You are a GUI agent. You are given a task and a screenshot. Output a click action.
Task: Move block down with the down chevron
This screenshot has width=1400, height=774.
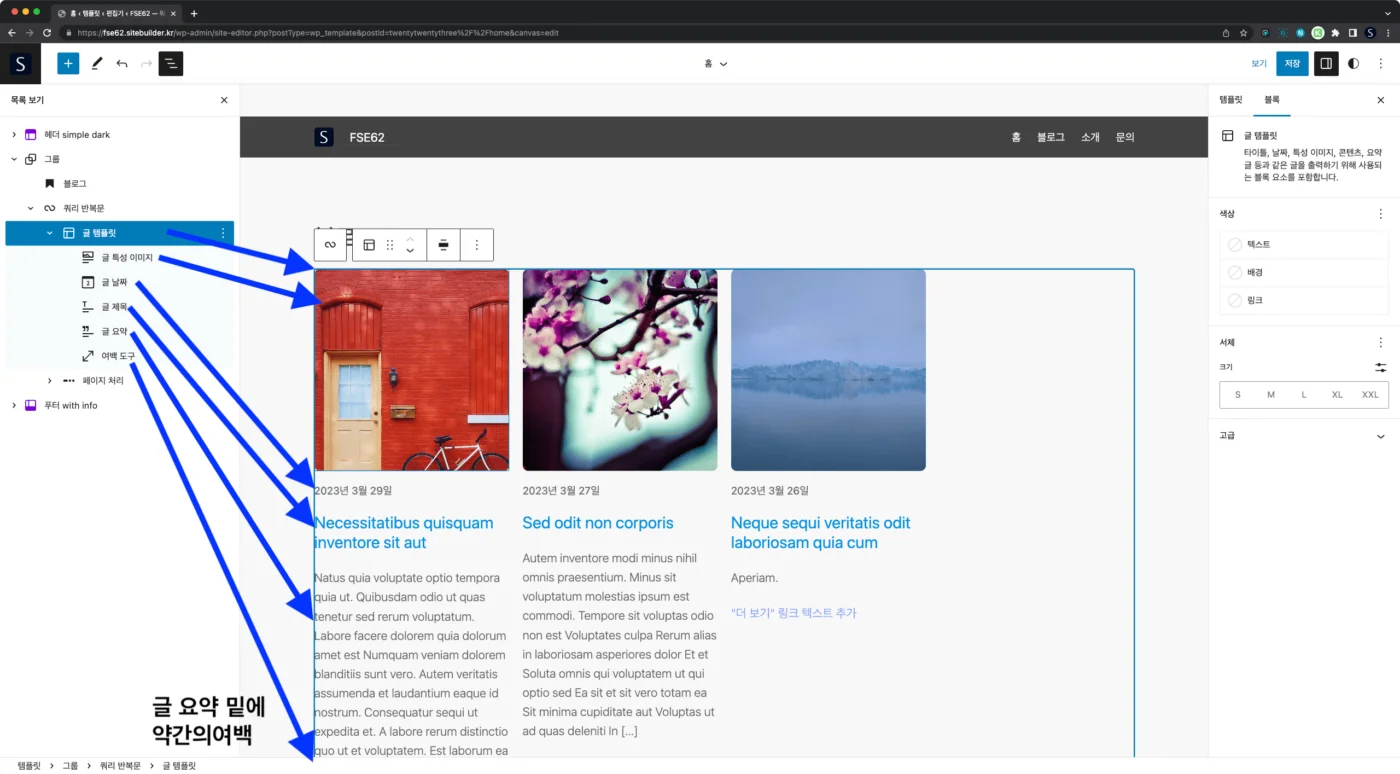click(409, 252)
